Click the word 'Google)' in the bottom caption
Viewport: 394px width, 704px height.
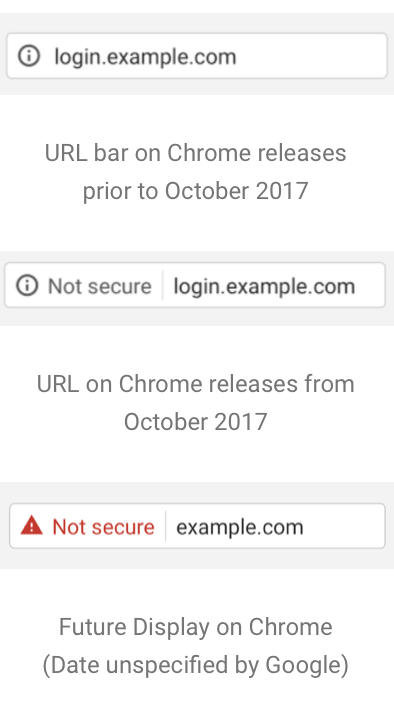(307, 665)
